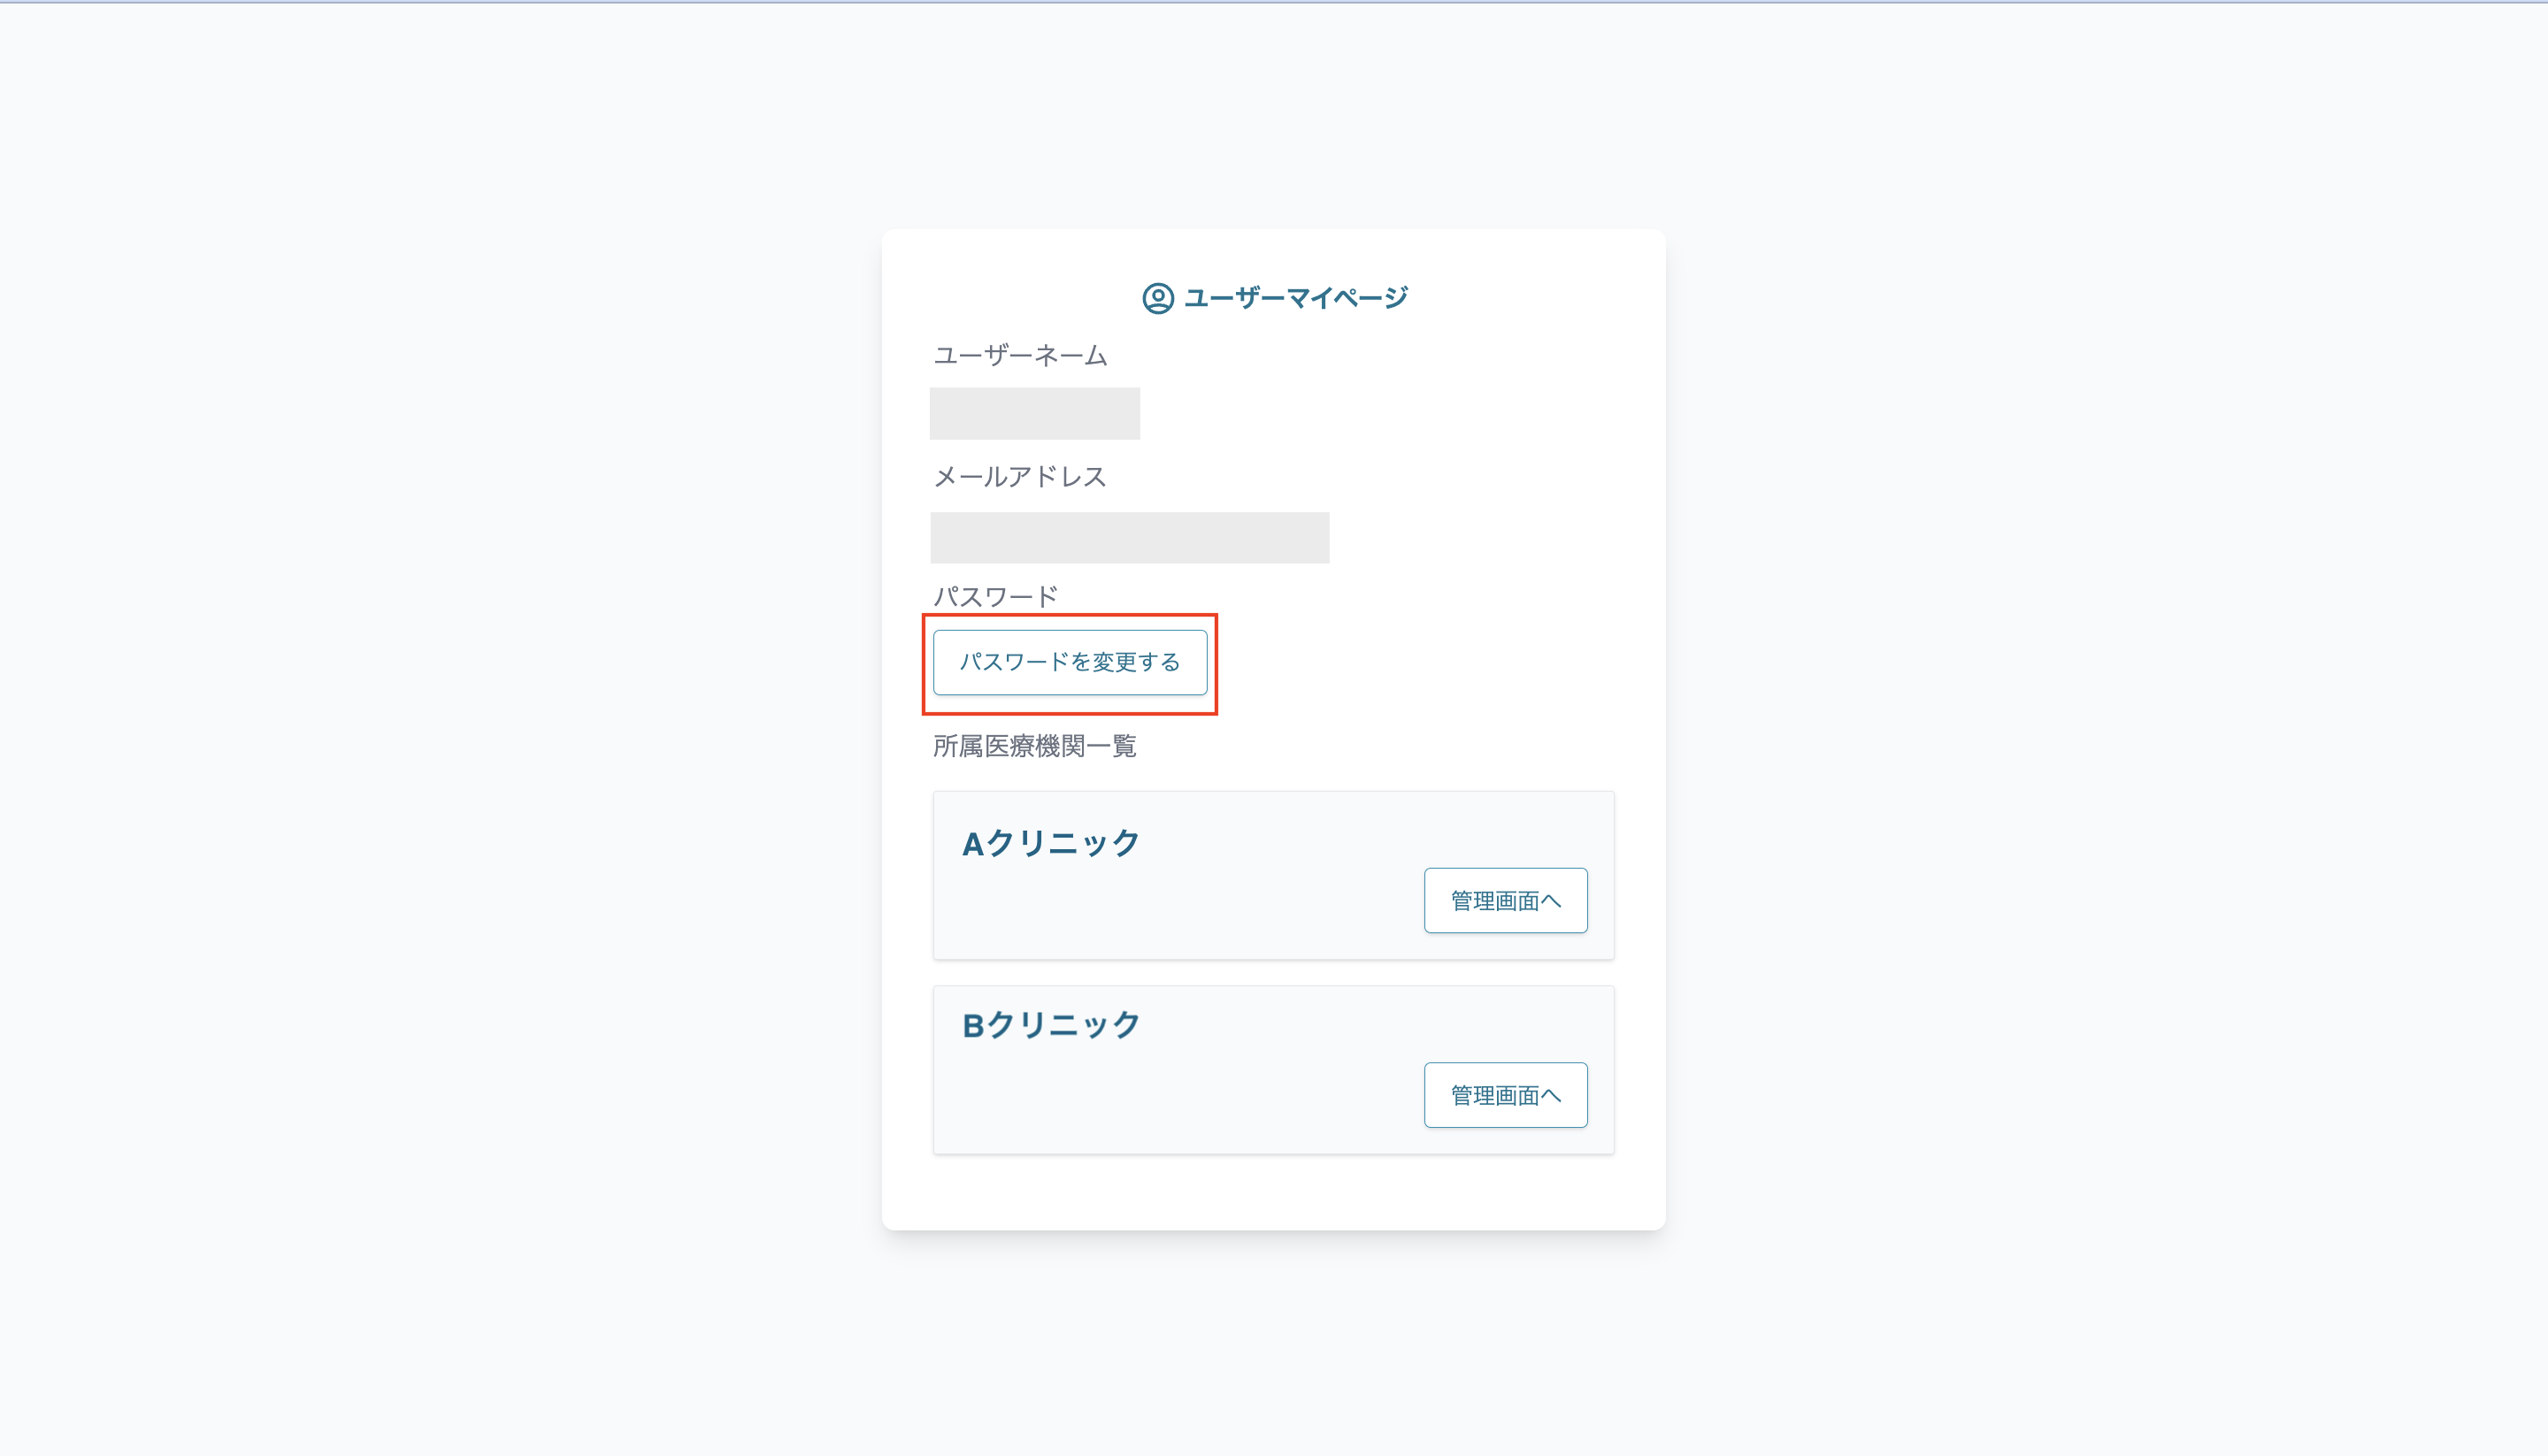Click the メールアドレス label
This screenshot has width=2548, height=1456.
(1019, 477)
